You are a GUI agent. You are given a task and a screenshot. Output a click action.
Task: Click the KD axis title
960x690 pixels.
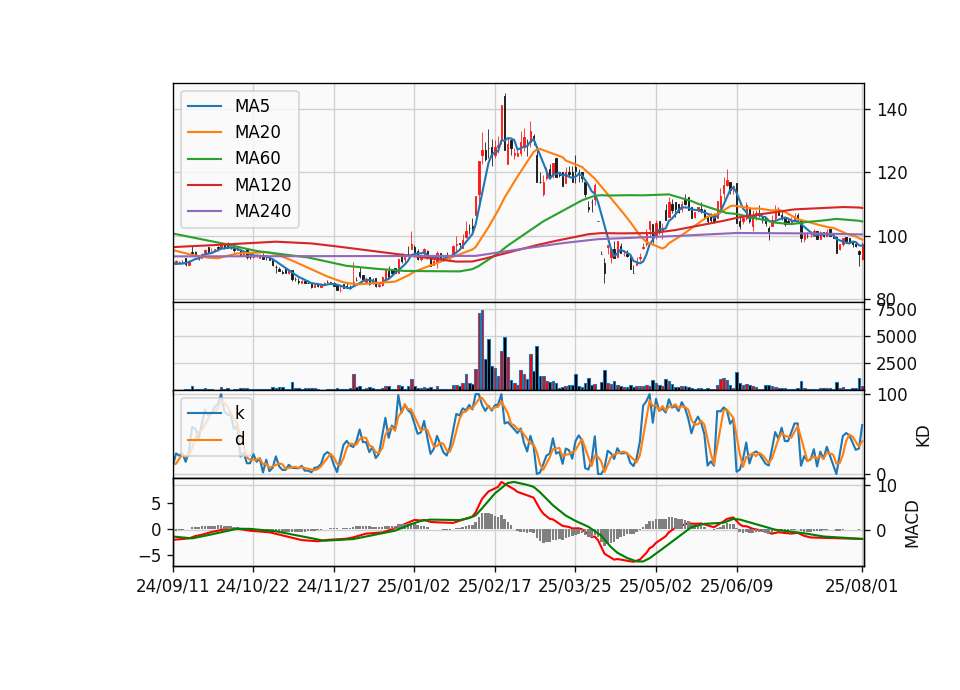[x=923, y=436]
